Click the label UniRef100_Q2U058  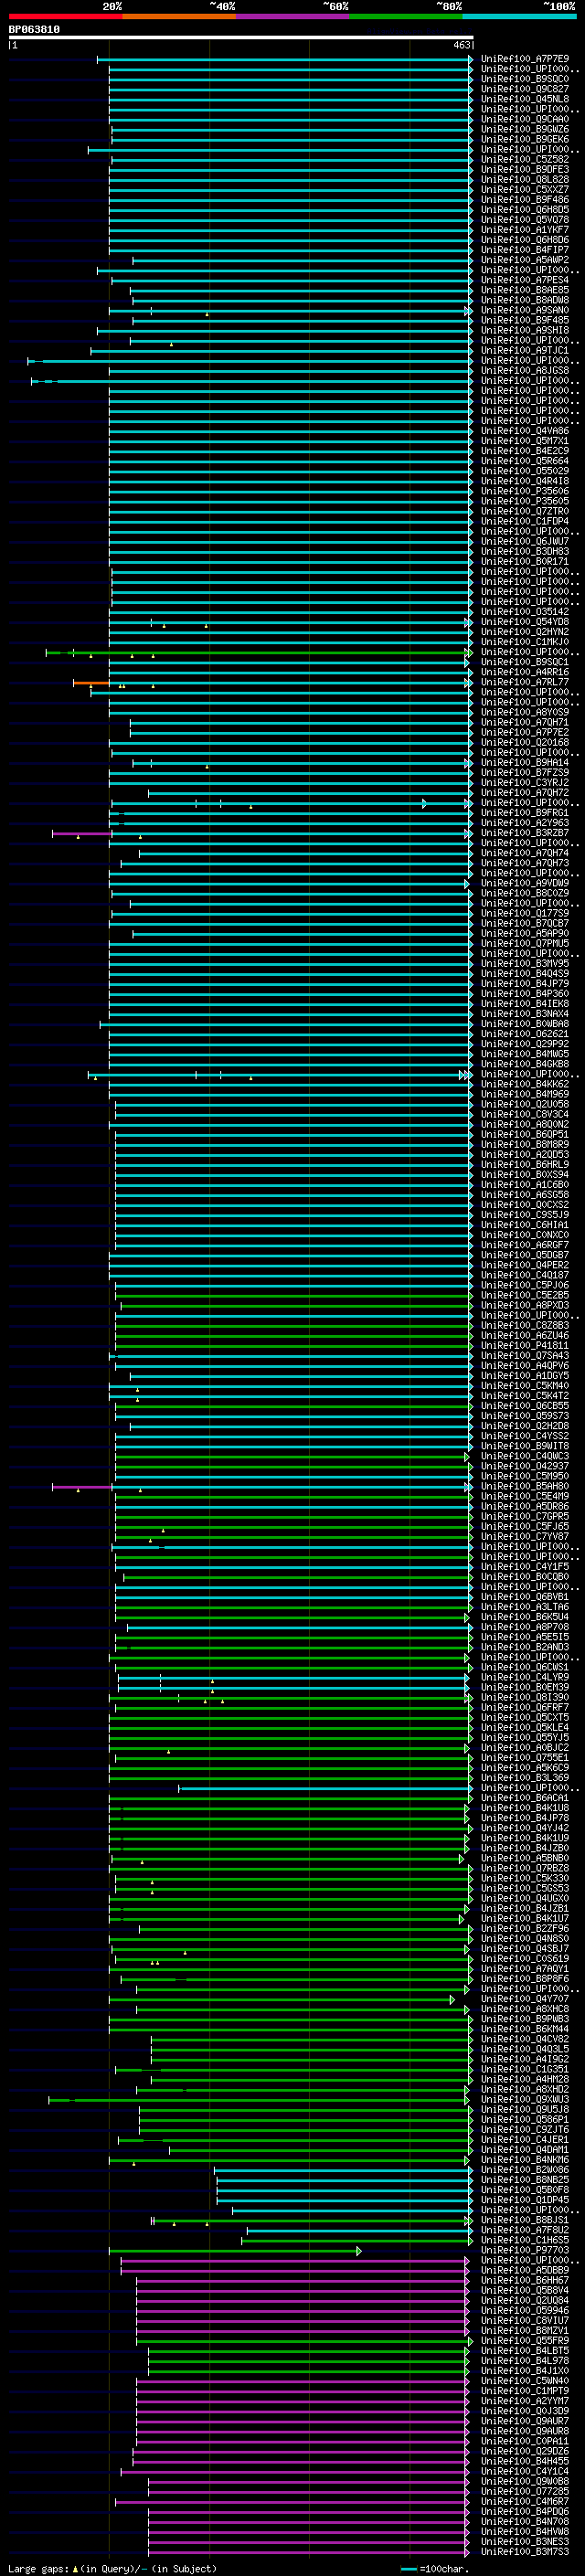tap(525, 1104)
